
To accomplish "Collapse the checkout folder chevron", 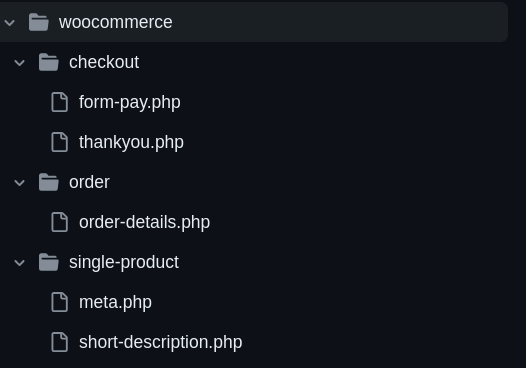I will click(x=20, y=63).
